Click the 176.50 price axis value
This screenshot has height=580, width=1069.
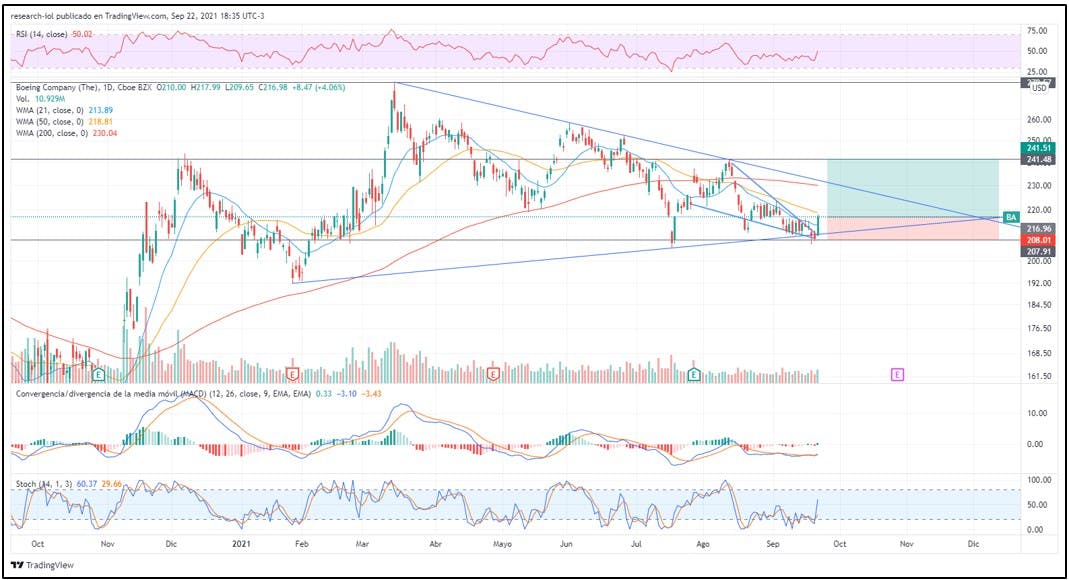point(1039,329)
